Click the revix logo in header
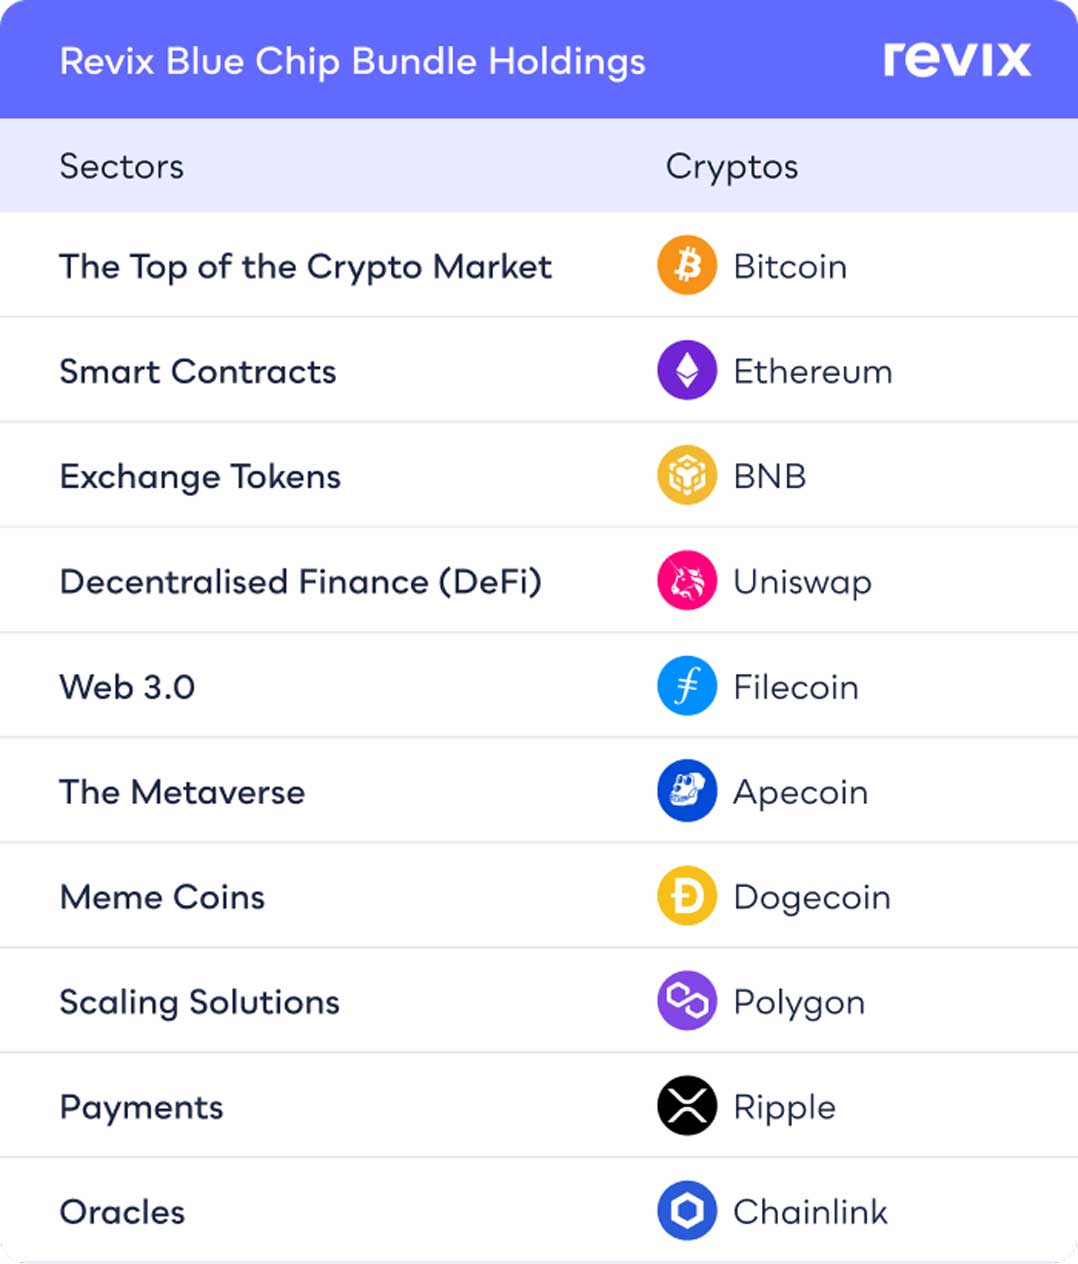This screenshot has width=1078, height=1264. click(x=956, y=60)
